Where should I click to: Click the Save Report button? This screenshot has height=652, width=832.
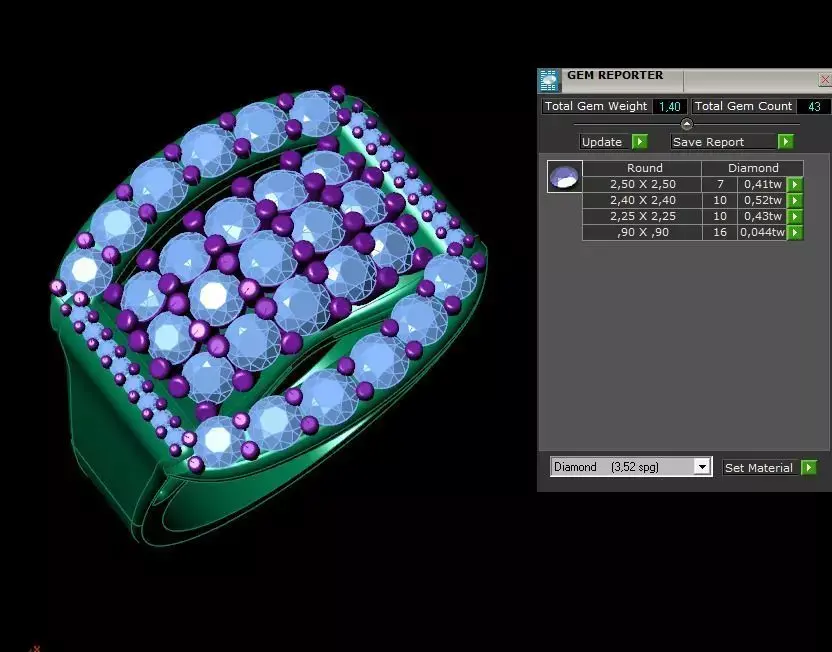click(x=712, y=141)
